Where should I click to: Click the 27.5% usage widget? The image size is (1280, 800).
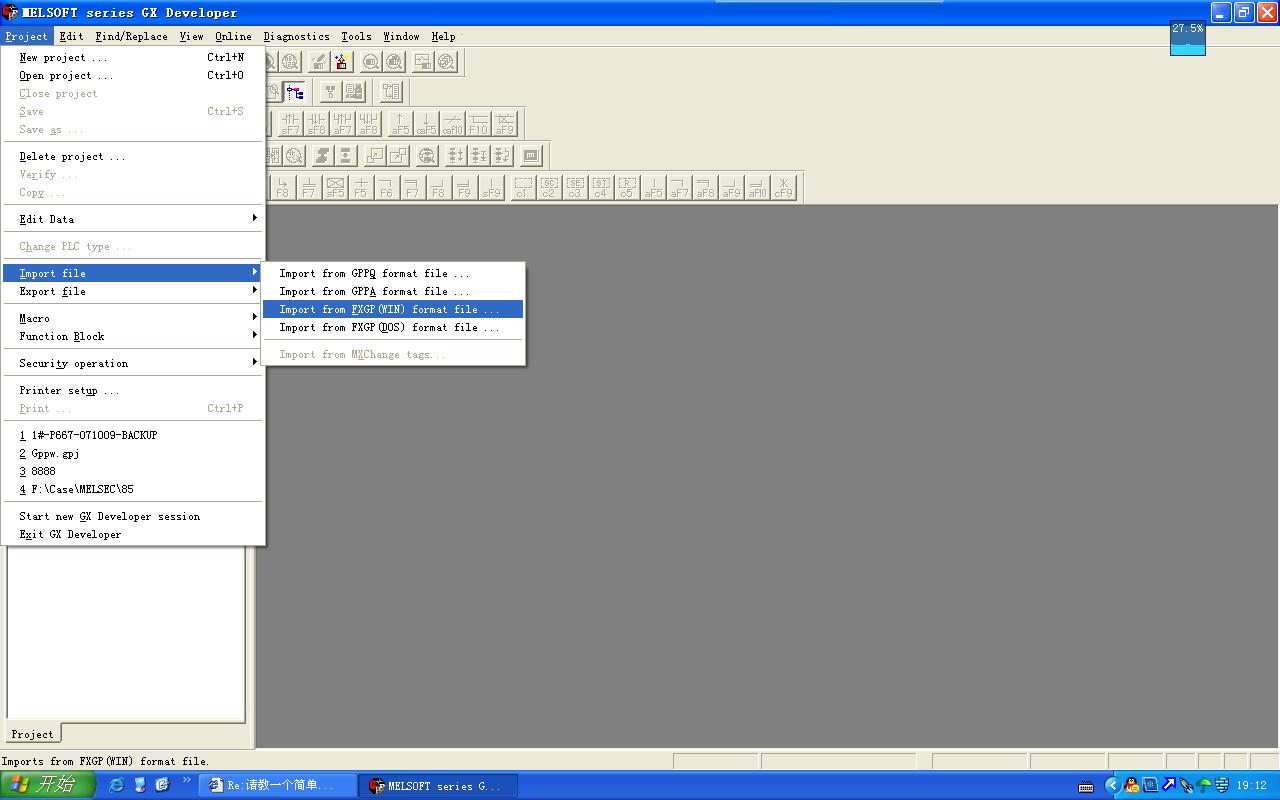(x=1187, y=38)
